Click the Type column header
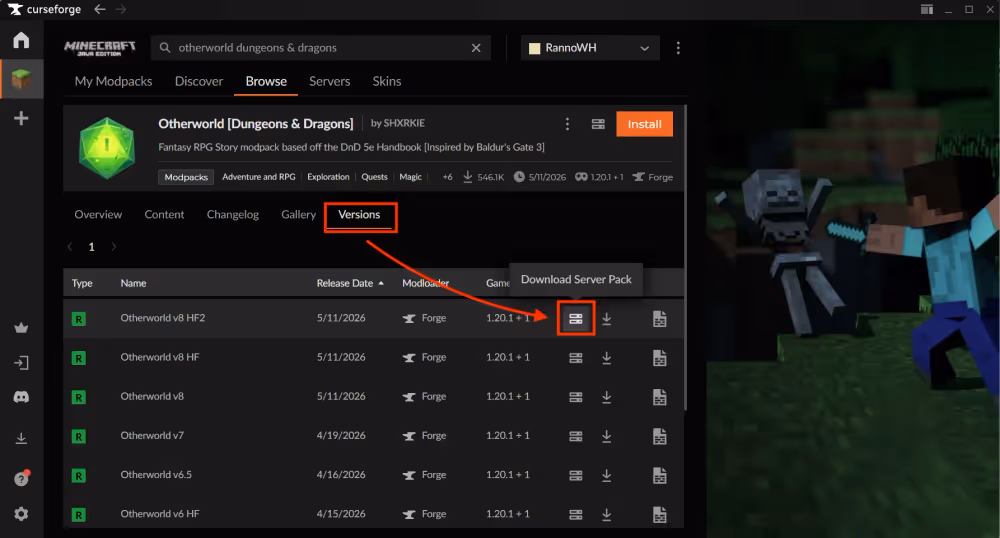The width and height of the screenshot is (1000, 538). click(x=82, y=283)
